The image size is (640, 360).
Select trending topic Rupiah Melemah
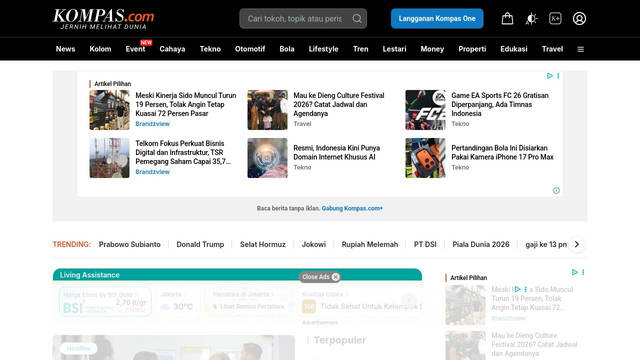point(370,244)
